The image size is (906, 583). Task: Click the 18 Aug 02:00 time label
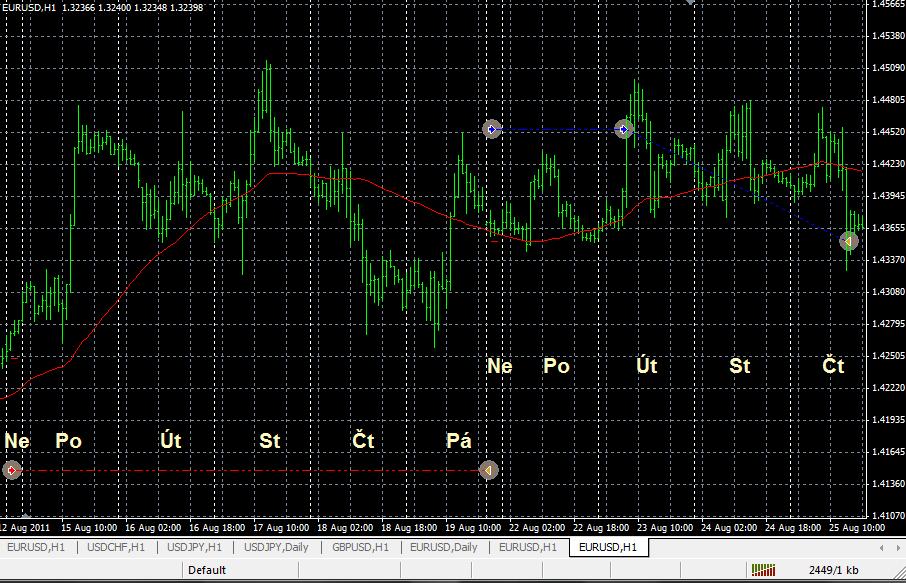[x=345, y=528]
